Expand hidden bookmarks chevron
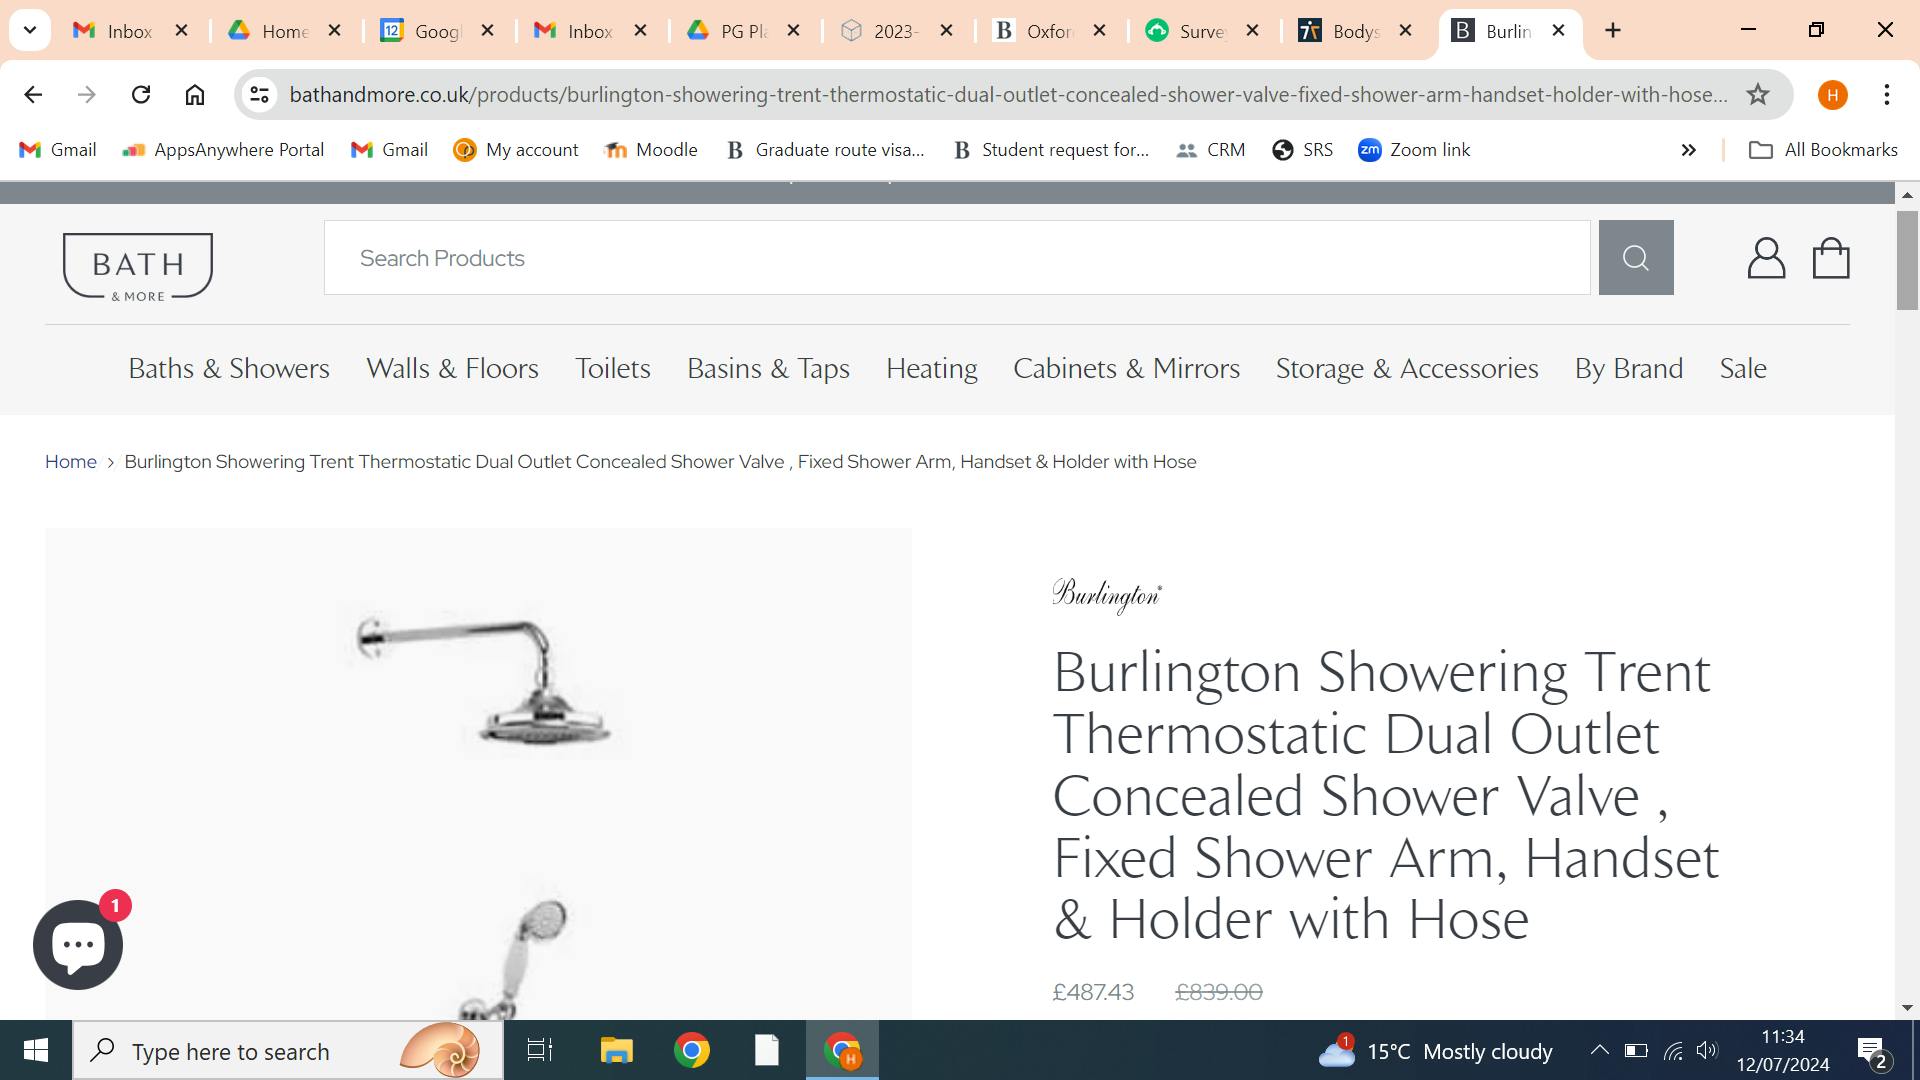 pos(1688,150)
